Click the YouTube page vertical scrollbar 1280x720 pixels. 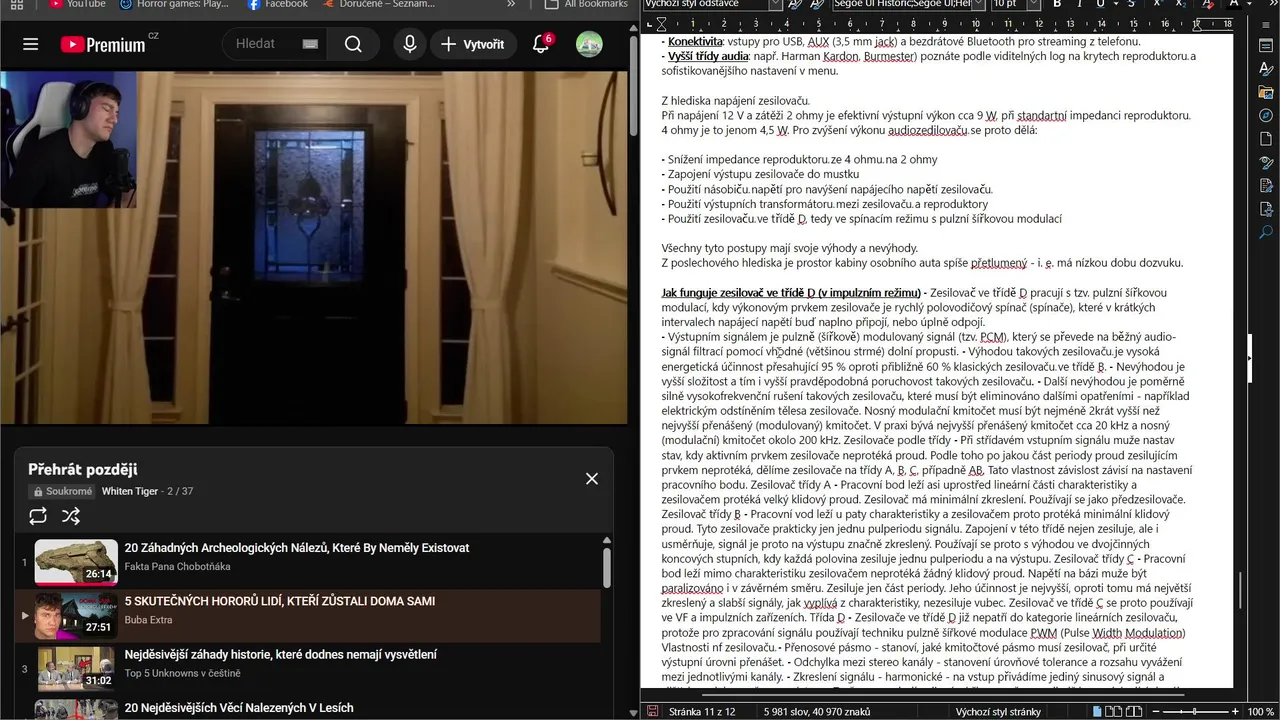click(x=633, y=87)
